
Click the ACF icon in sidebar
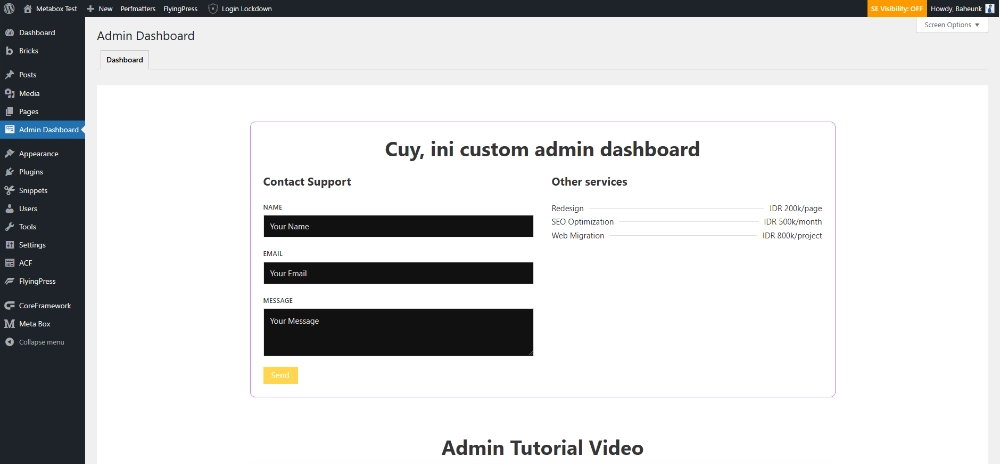[10, 263]
